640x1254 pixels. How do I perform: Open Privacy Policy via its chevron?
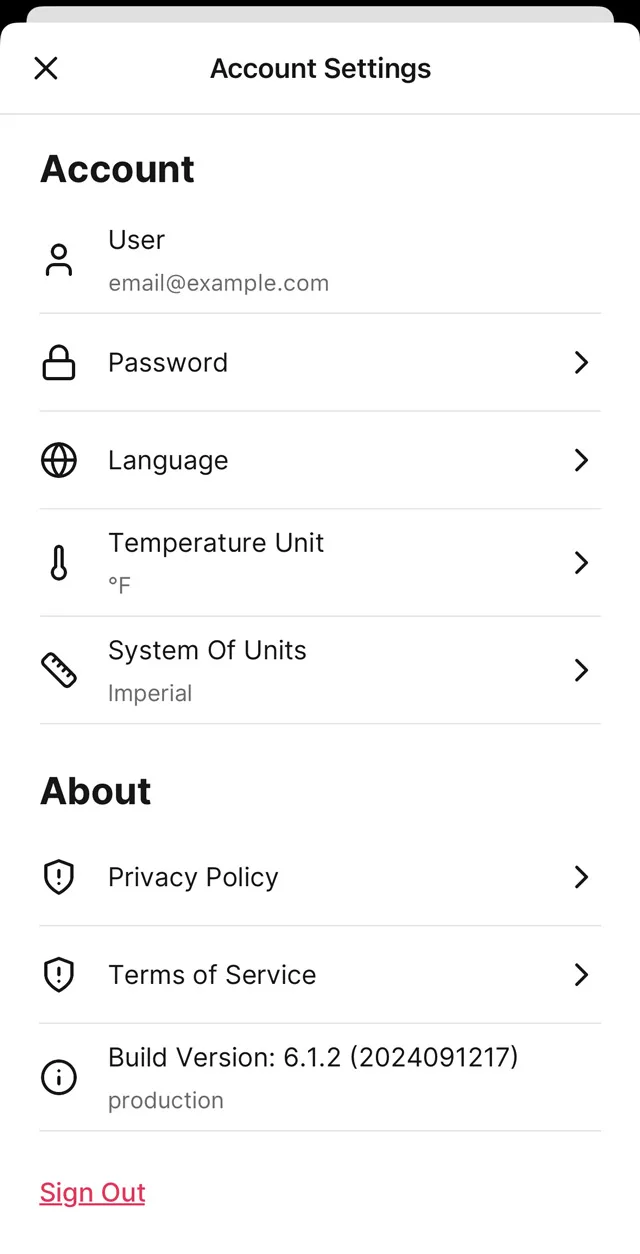581,877
